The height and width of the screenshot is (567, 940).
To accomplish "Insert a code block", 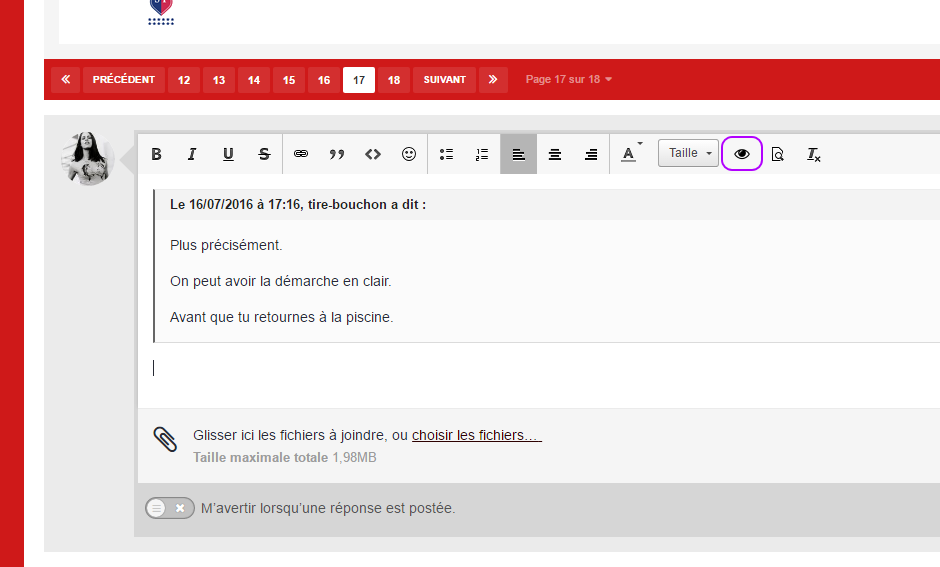I will (x=373, y=154).
